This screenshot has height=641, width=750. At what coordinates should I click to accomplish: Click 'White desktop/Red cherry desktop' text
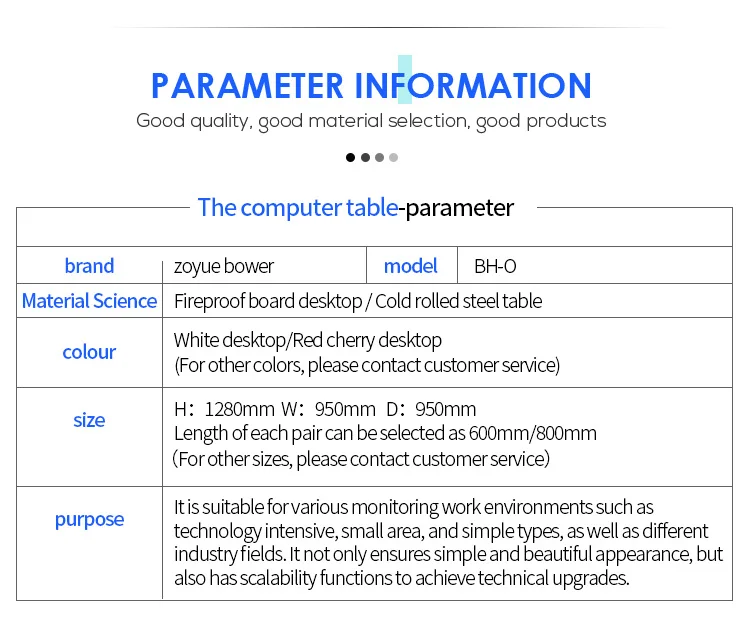pyautogui.click(x=308, y=340)
